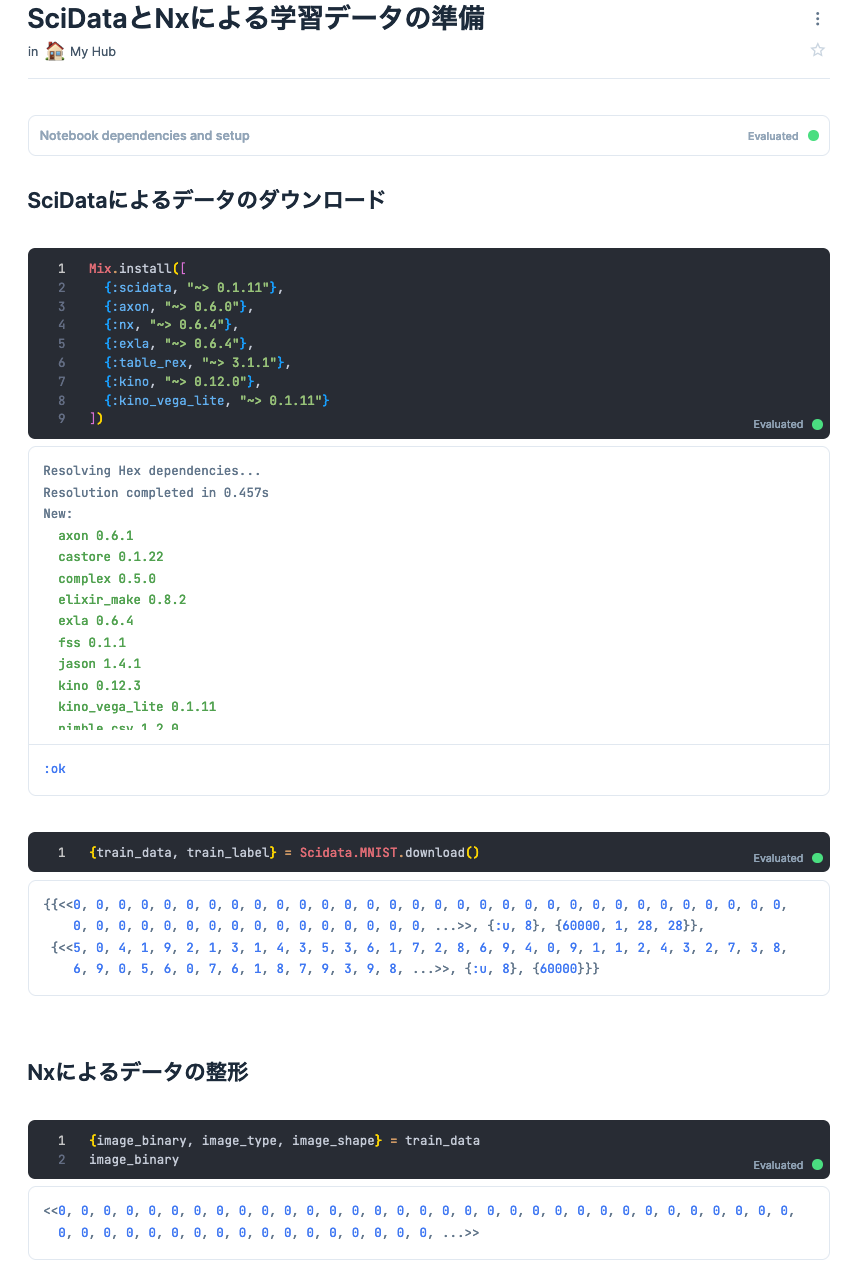Open the My Hub link

click(x=93, y=51)
